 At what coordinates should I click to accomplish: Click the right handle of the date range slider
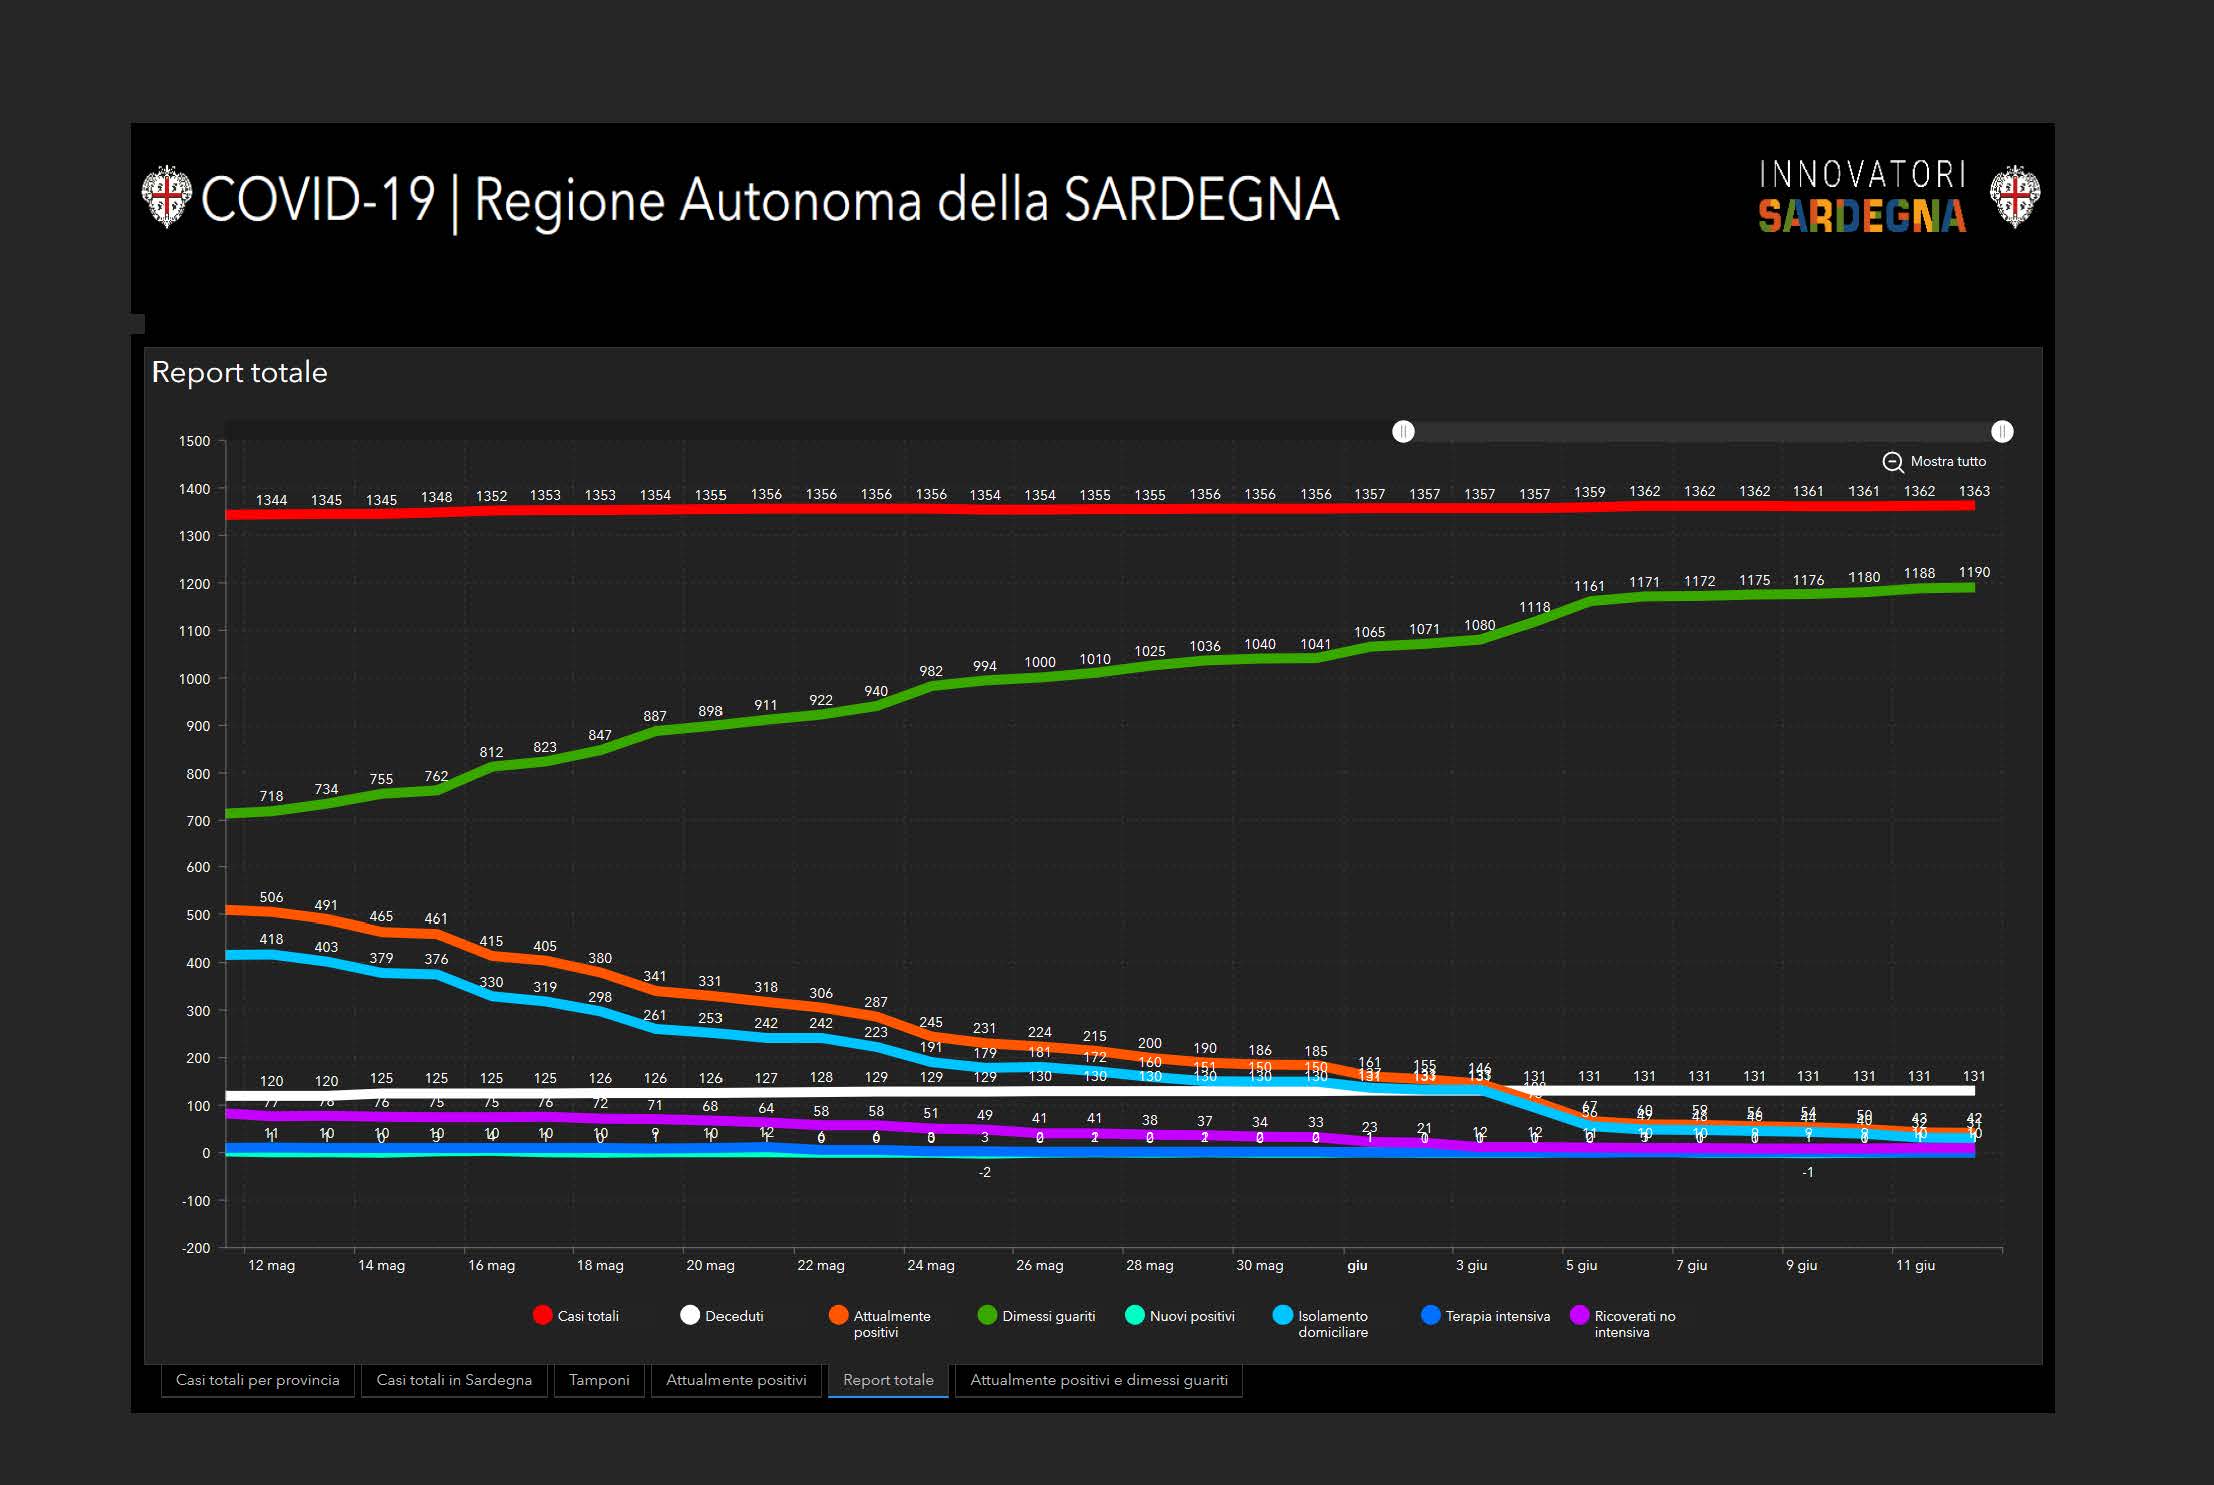pyautogui.click(x=2002, y=431)
